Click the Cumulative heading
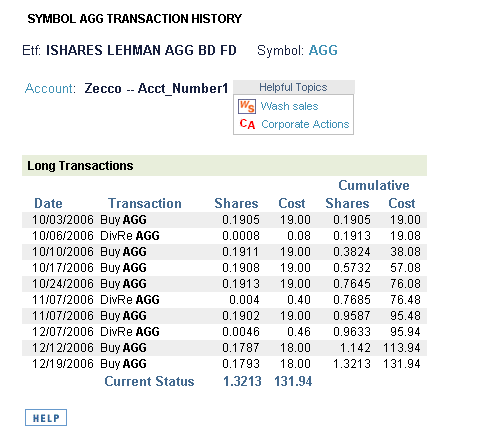Screen dimensions: 497x446 tap(374, 185)
